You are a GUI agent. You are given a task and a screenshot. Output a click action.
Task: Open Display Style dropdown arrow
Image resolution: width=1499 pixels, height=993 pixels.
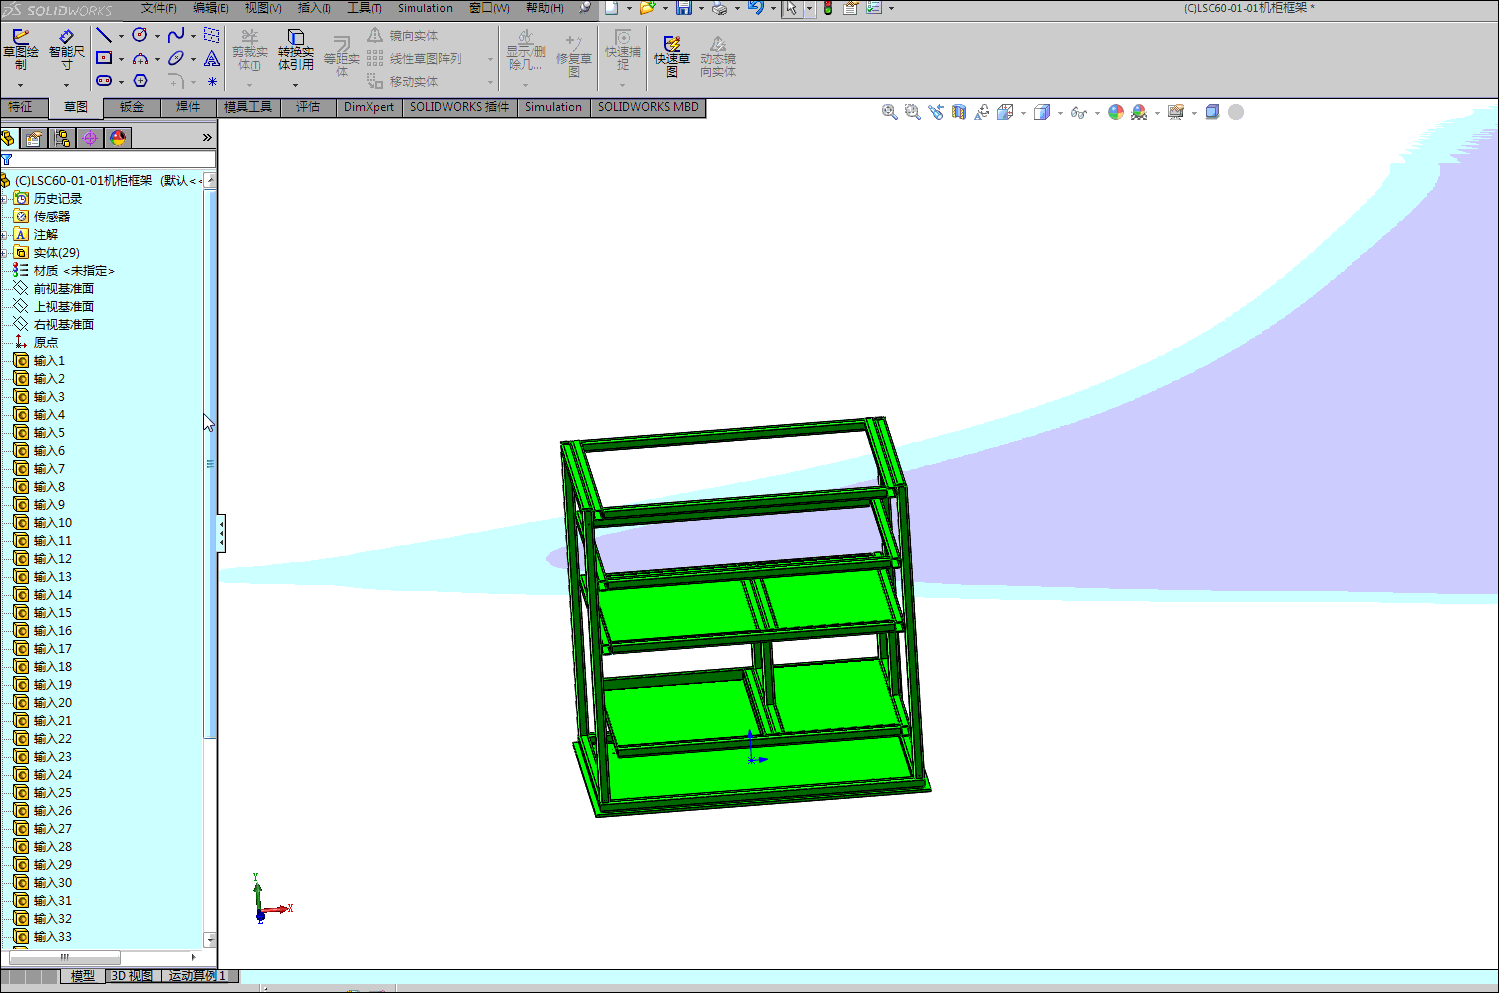pyautogui.click(x=1060, y=113)
